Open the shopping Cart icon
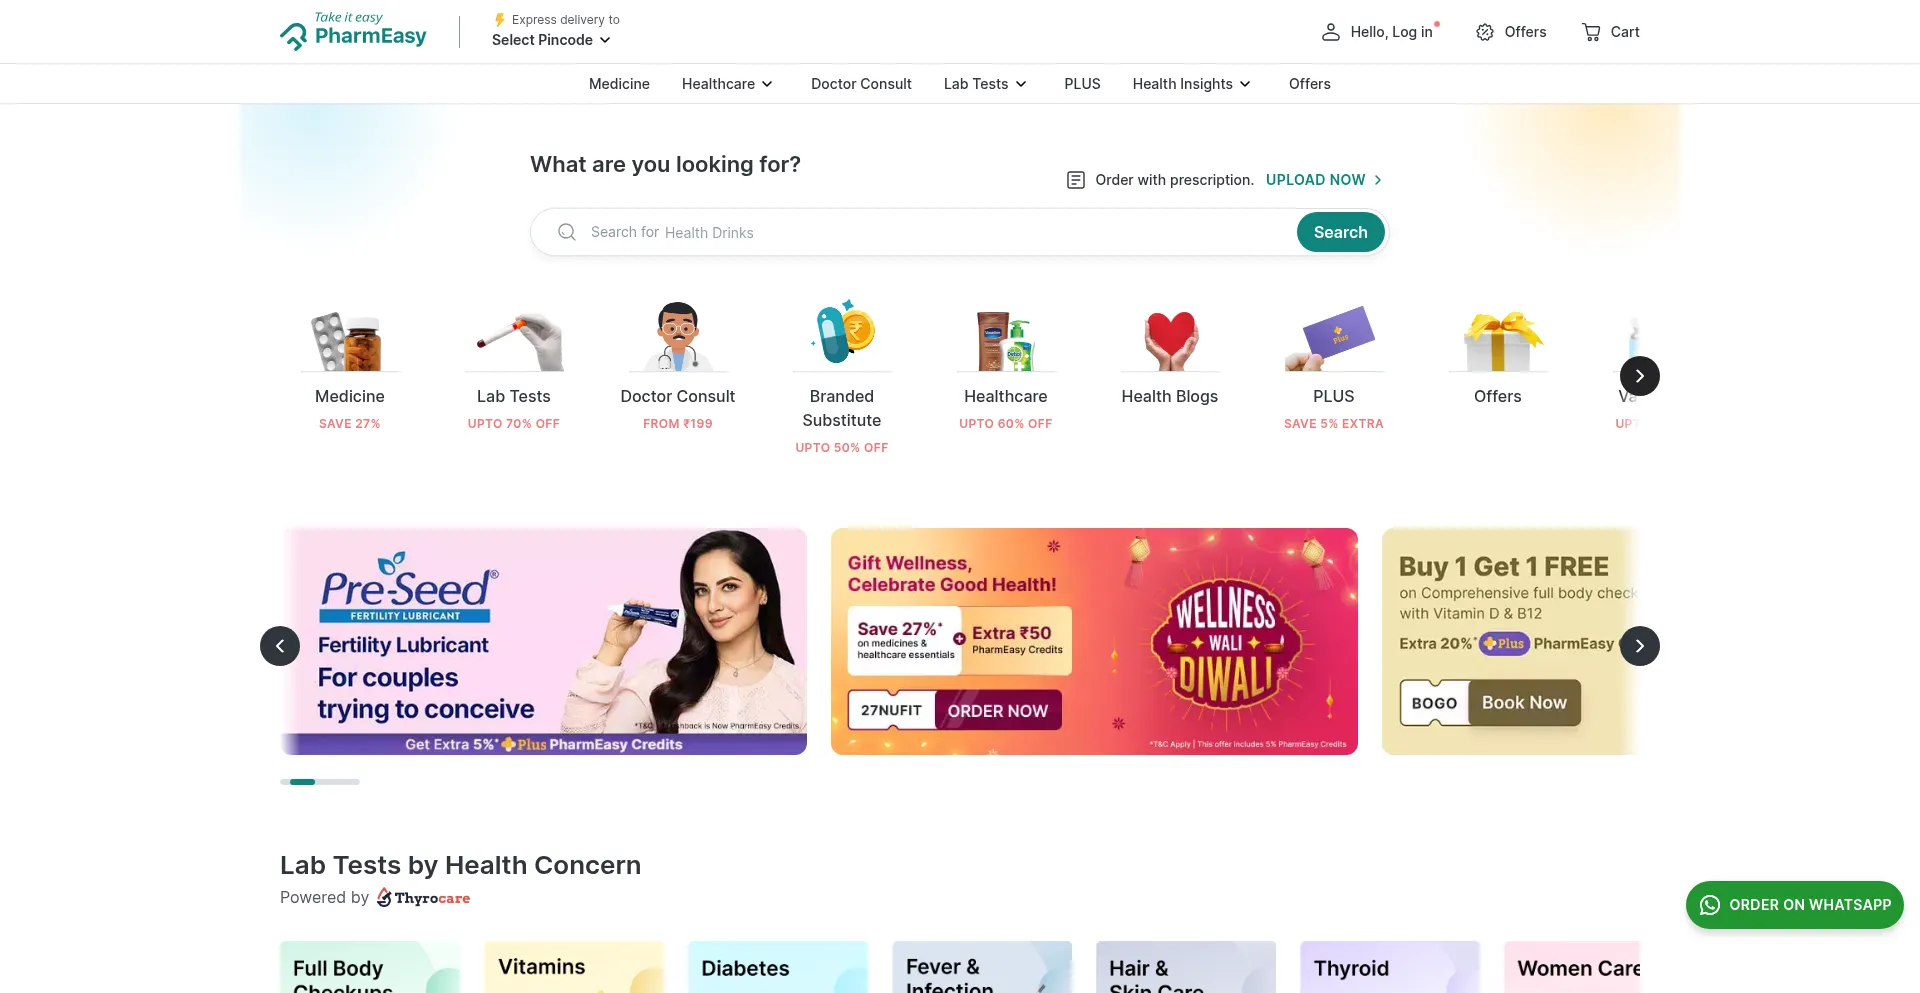 tap(1591, 32)
